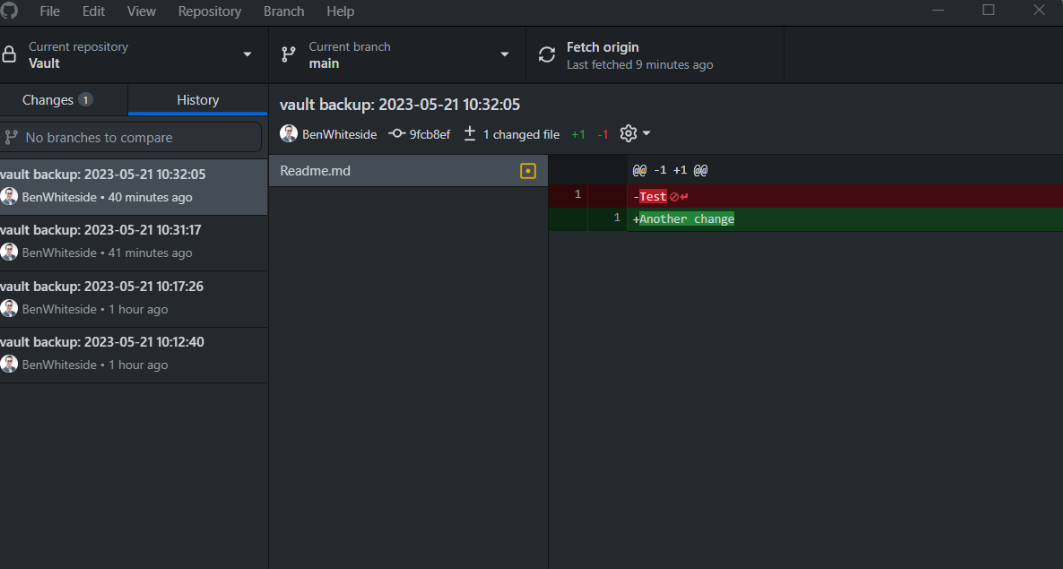Open diff settings gear icon
The image size is (1063, 569).
click(628, 134)
